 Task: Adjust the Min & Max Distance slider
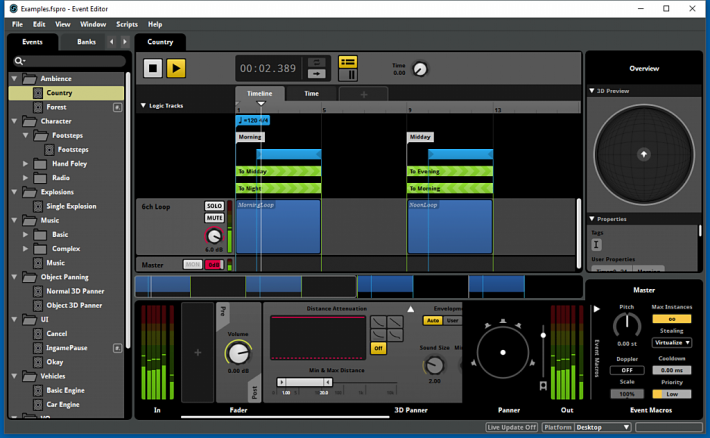pos(305,382)
